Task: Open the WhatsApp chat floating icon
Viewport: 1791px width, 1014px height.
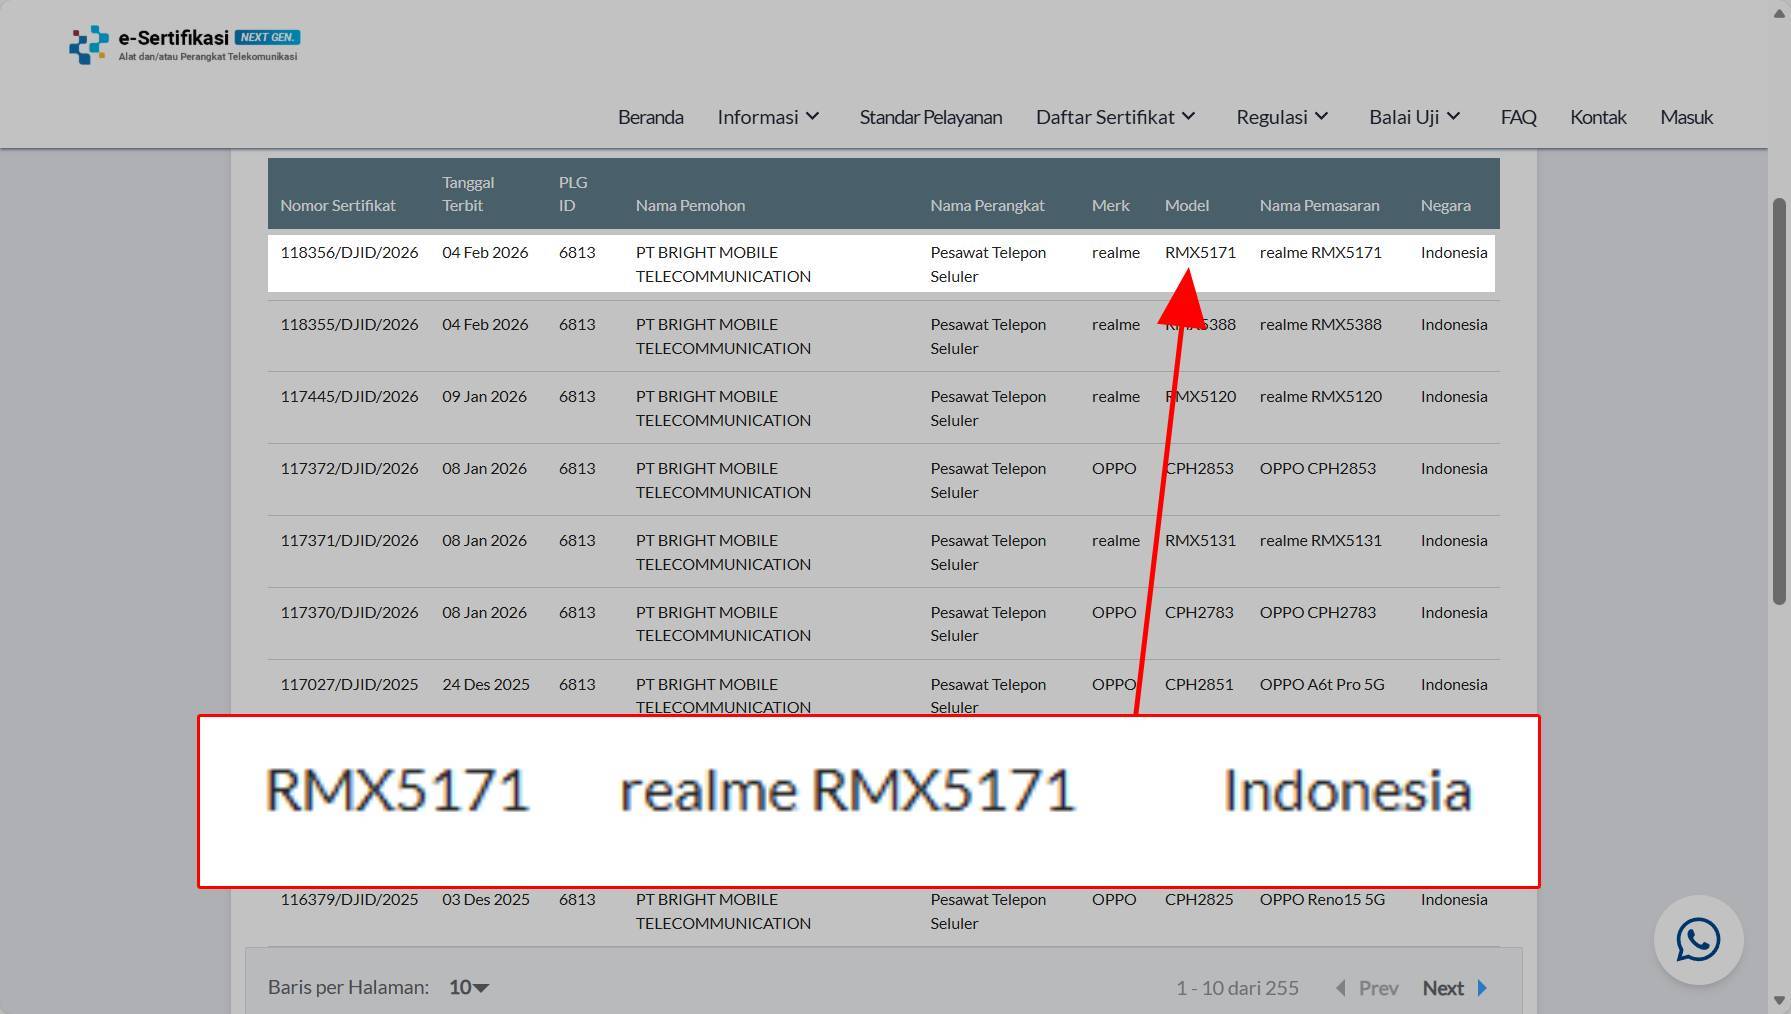Action: point(1698,940)
